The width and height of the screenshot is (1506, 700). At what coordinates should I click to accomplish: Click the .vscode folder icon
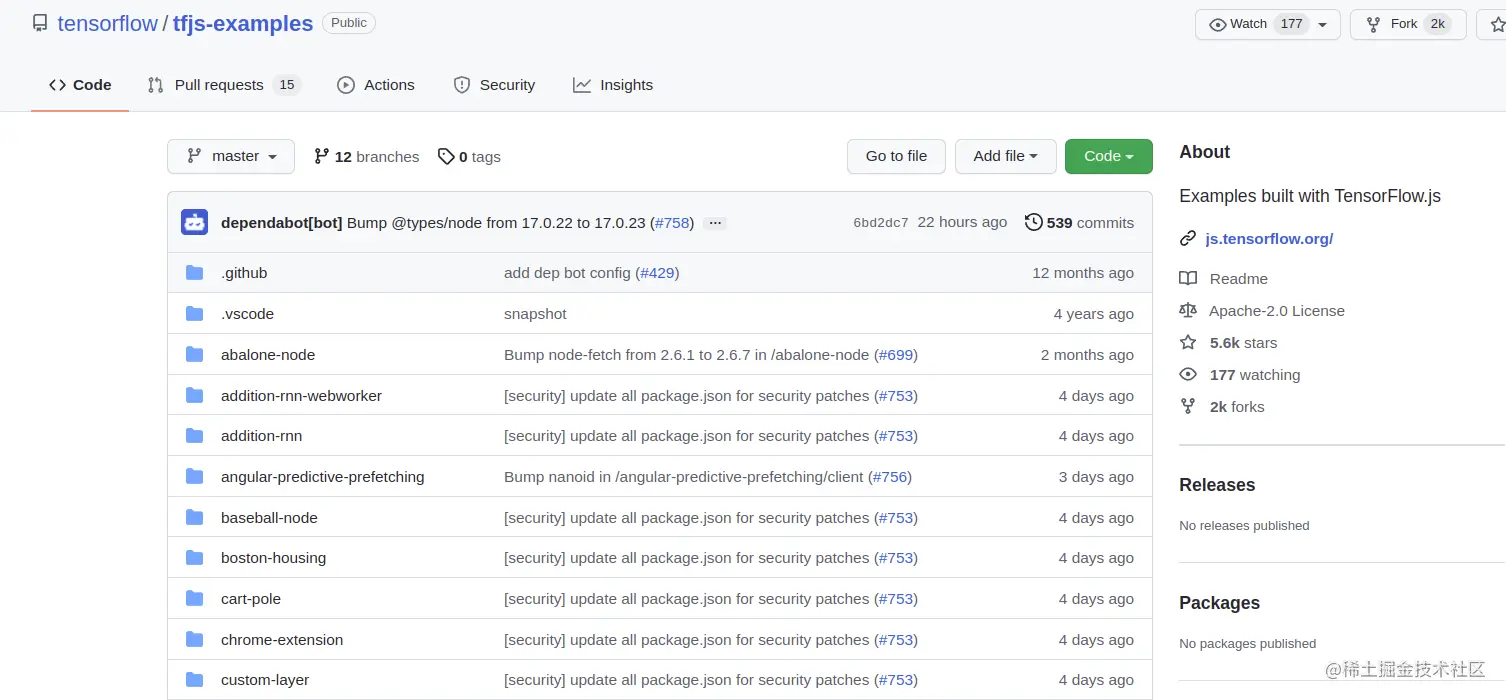(x=195, y=314)
